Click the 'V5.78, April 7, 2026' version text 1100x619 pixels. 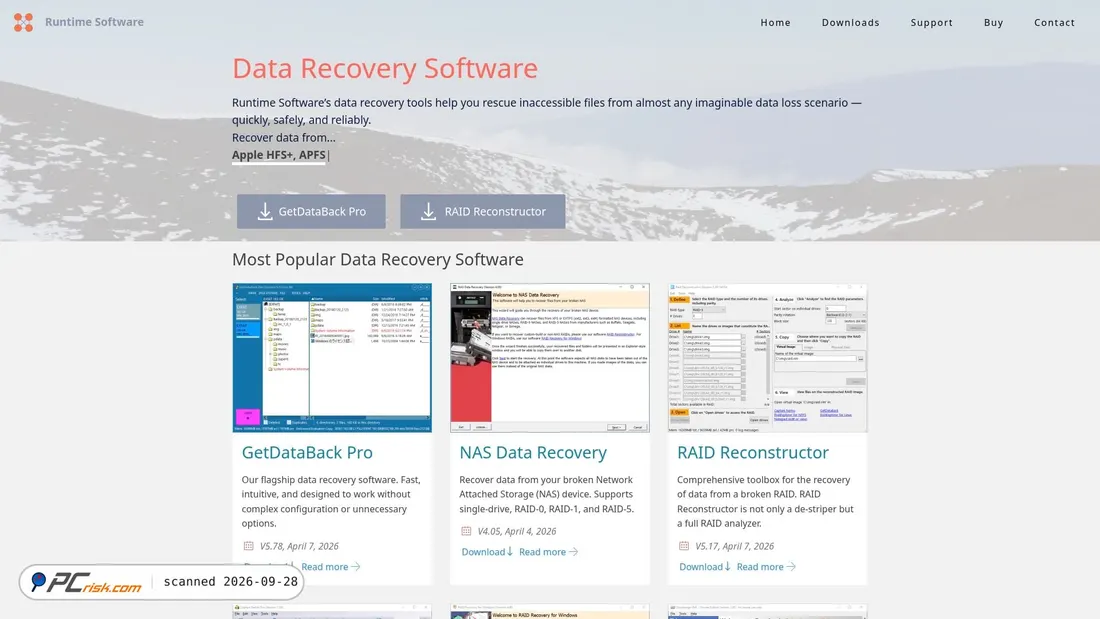(x=299, y=546)
